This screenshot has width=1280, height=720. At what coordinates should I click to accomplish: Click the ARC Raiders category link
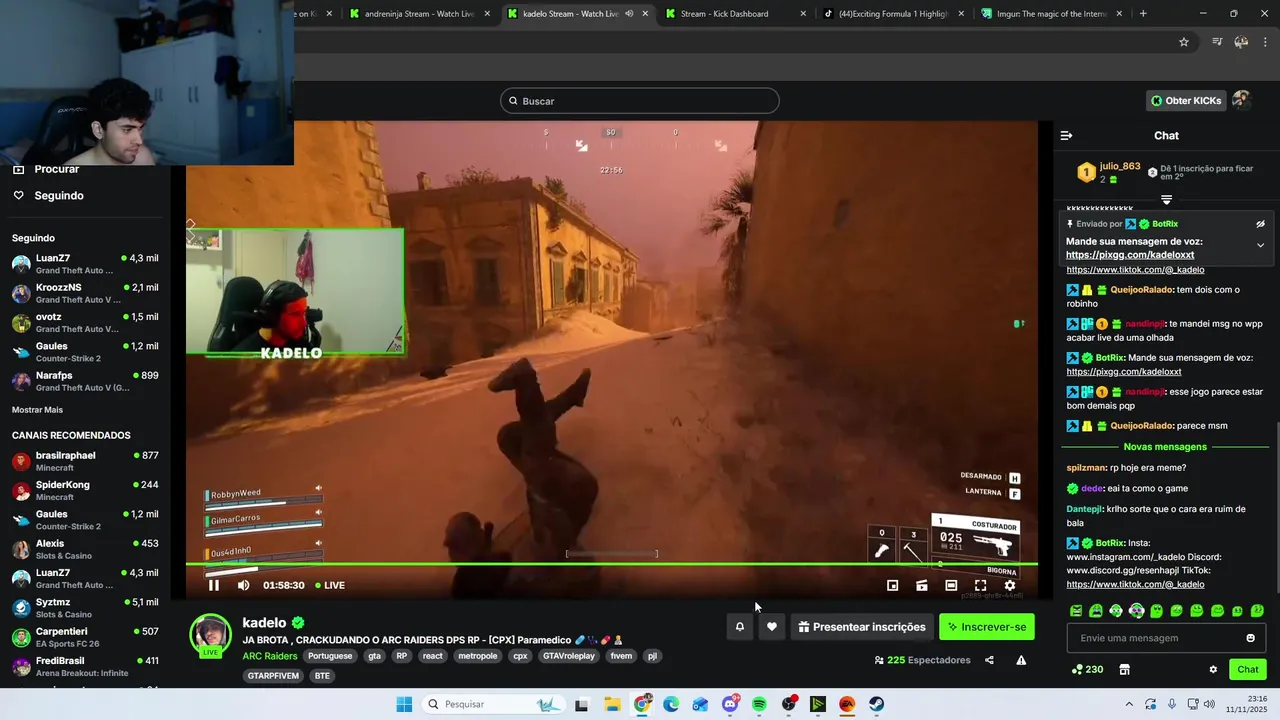tap(270, 656)
